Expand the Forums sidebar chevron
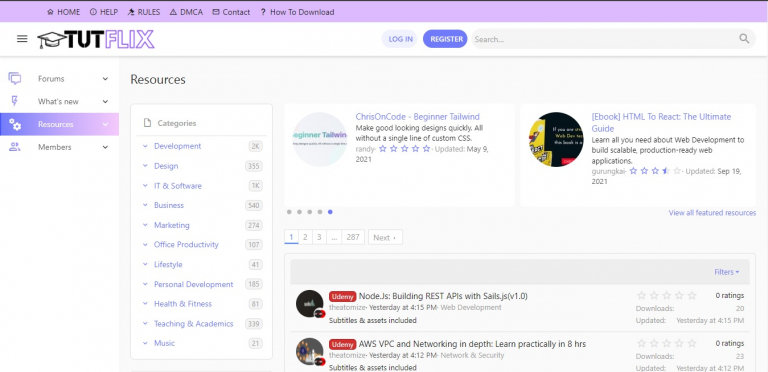768x372 pixels. (x=105, y=79)
